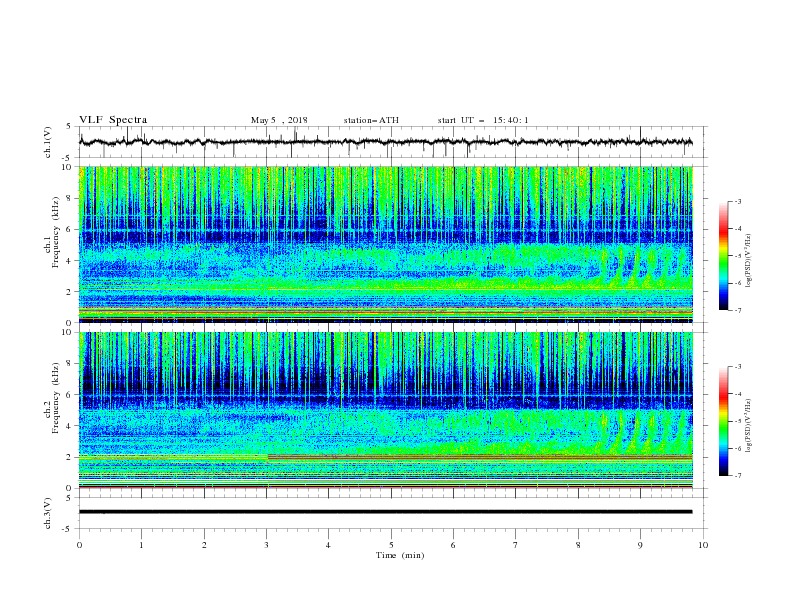
Task: Click the ch.2 PSD color scale bar
Action: (723, 421)
